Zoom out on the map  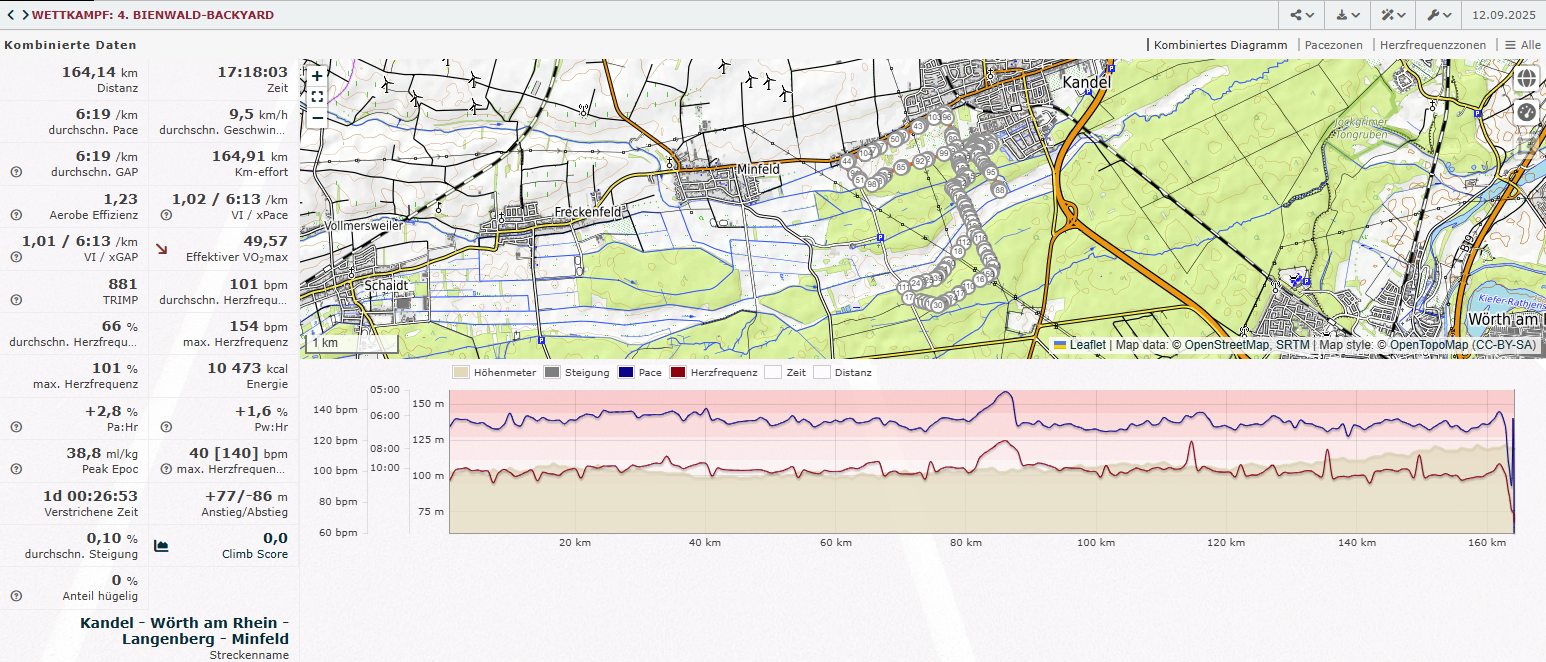click(x=317, y=117)
